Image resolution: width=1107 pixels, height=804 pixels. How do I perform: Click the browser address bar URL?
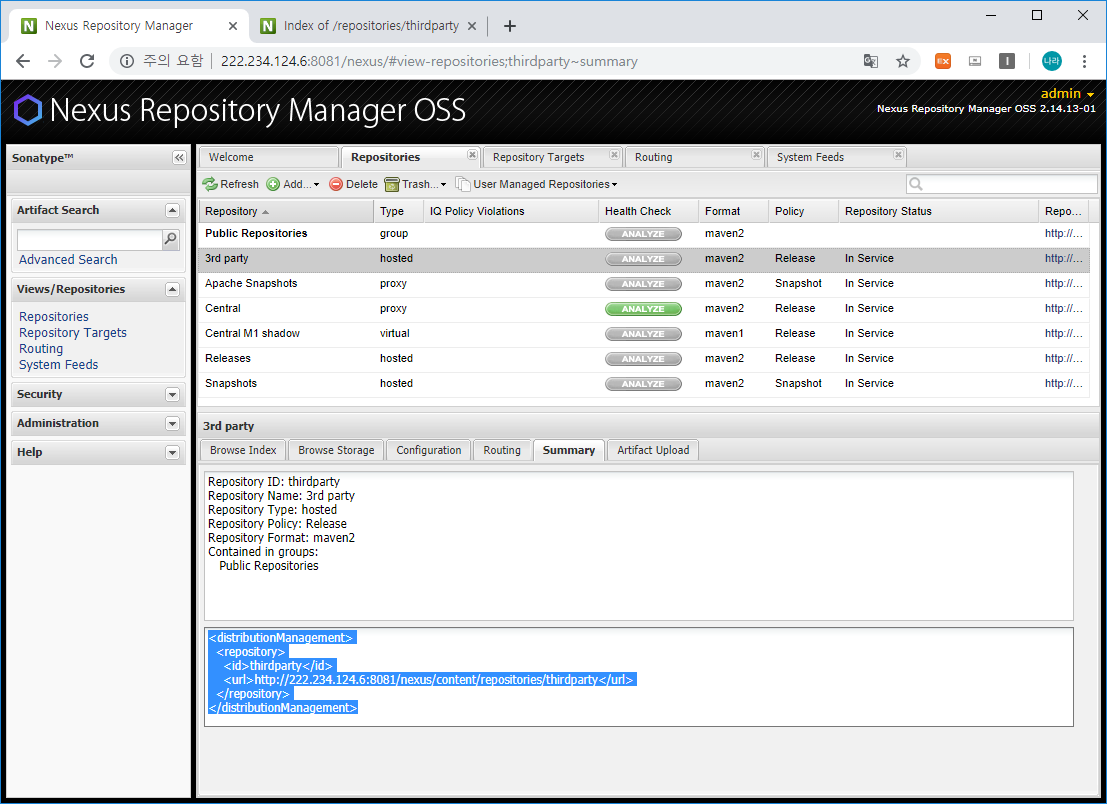tap(429, 61)
